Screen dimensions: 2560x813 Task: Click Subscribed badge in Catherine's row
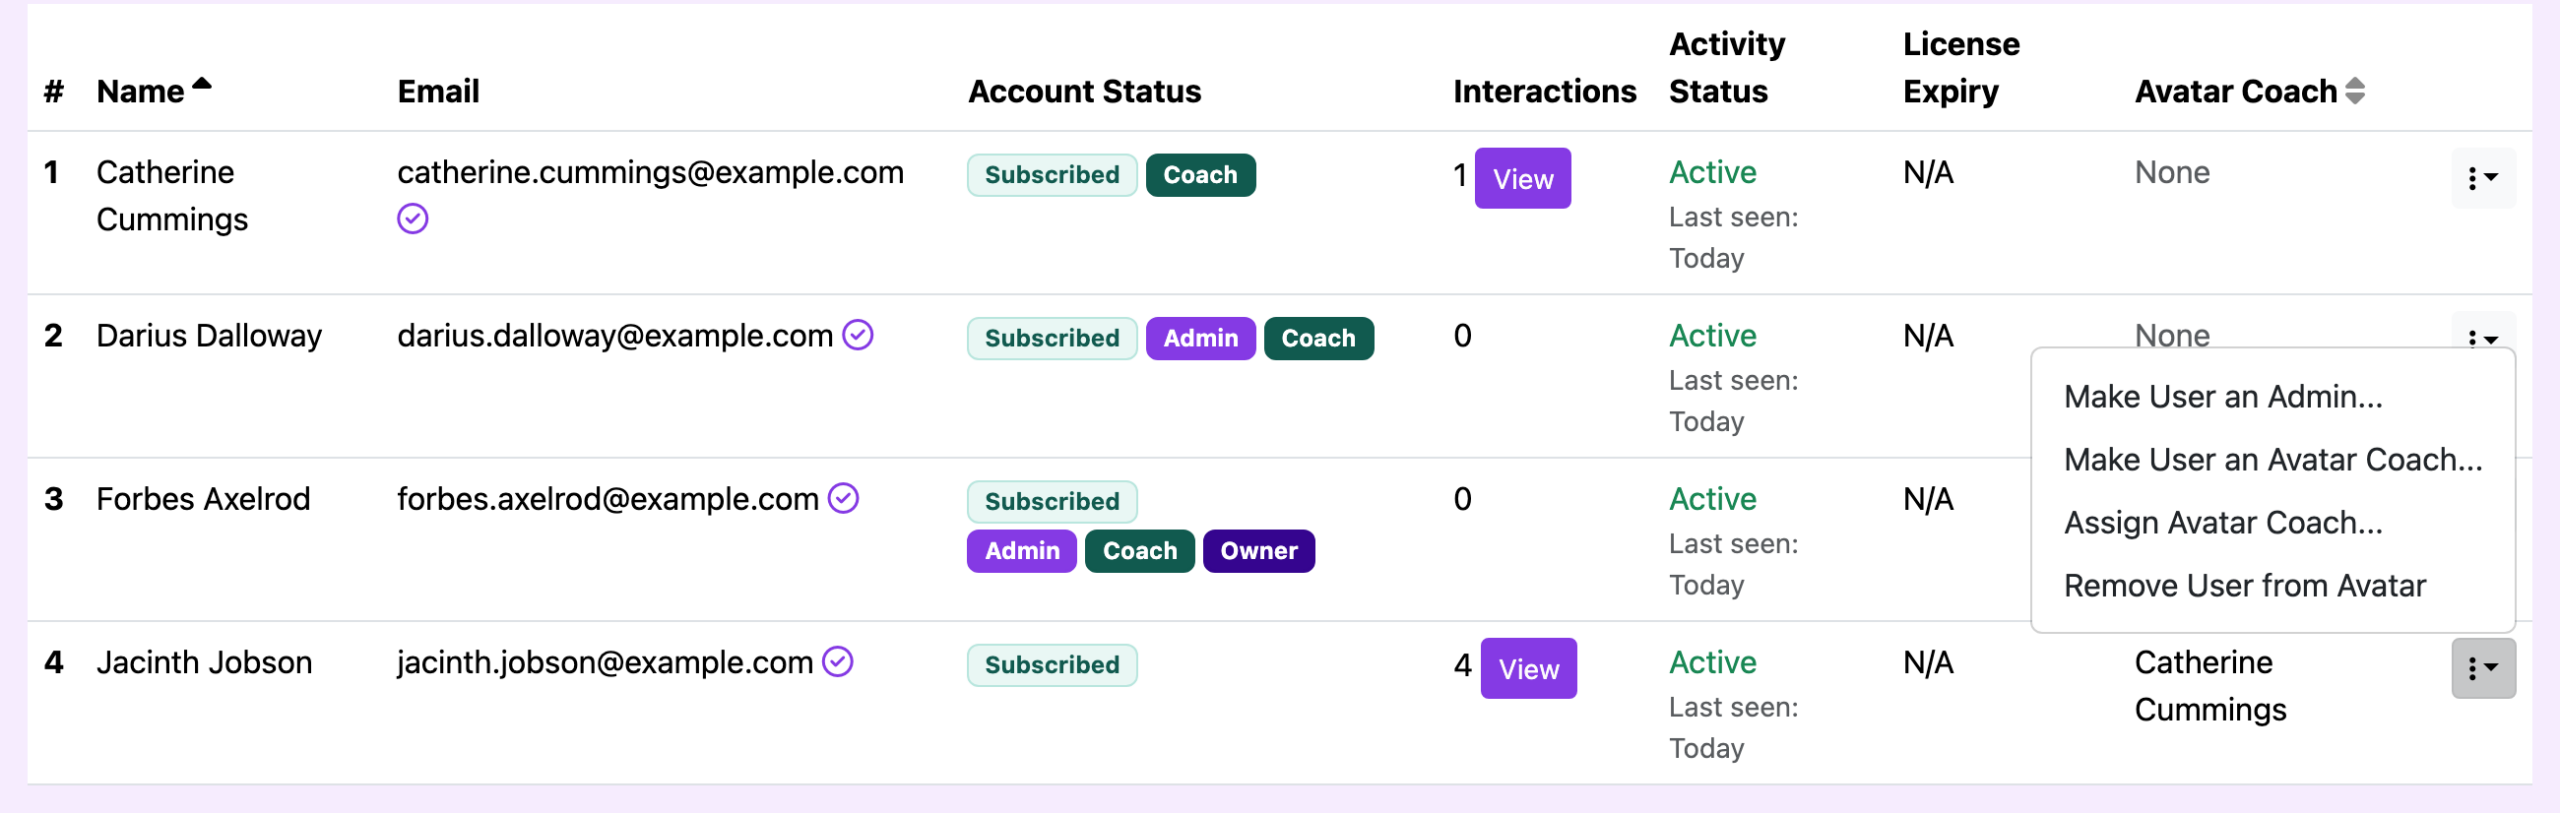pos(1052,175)
